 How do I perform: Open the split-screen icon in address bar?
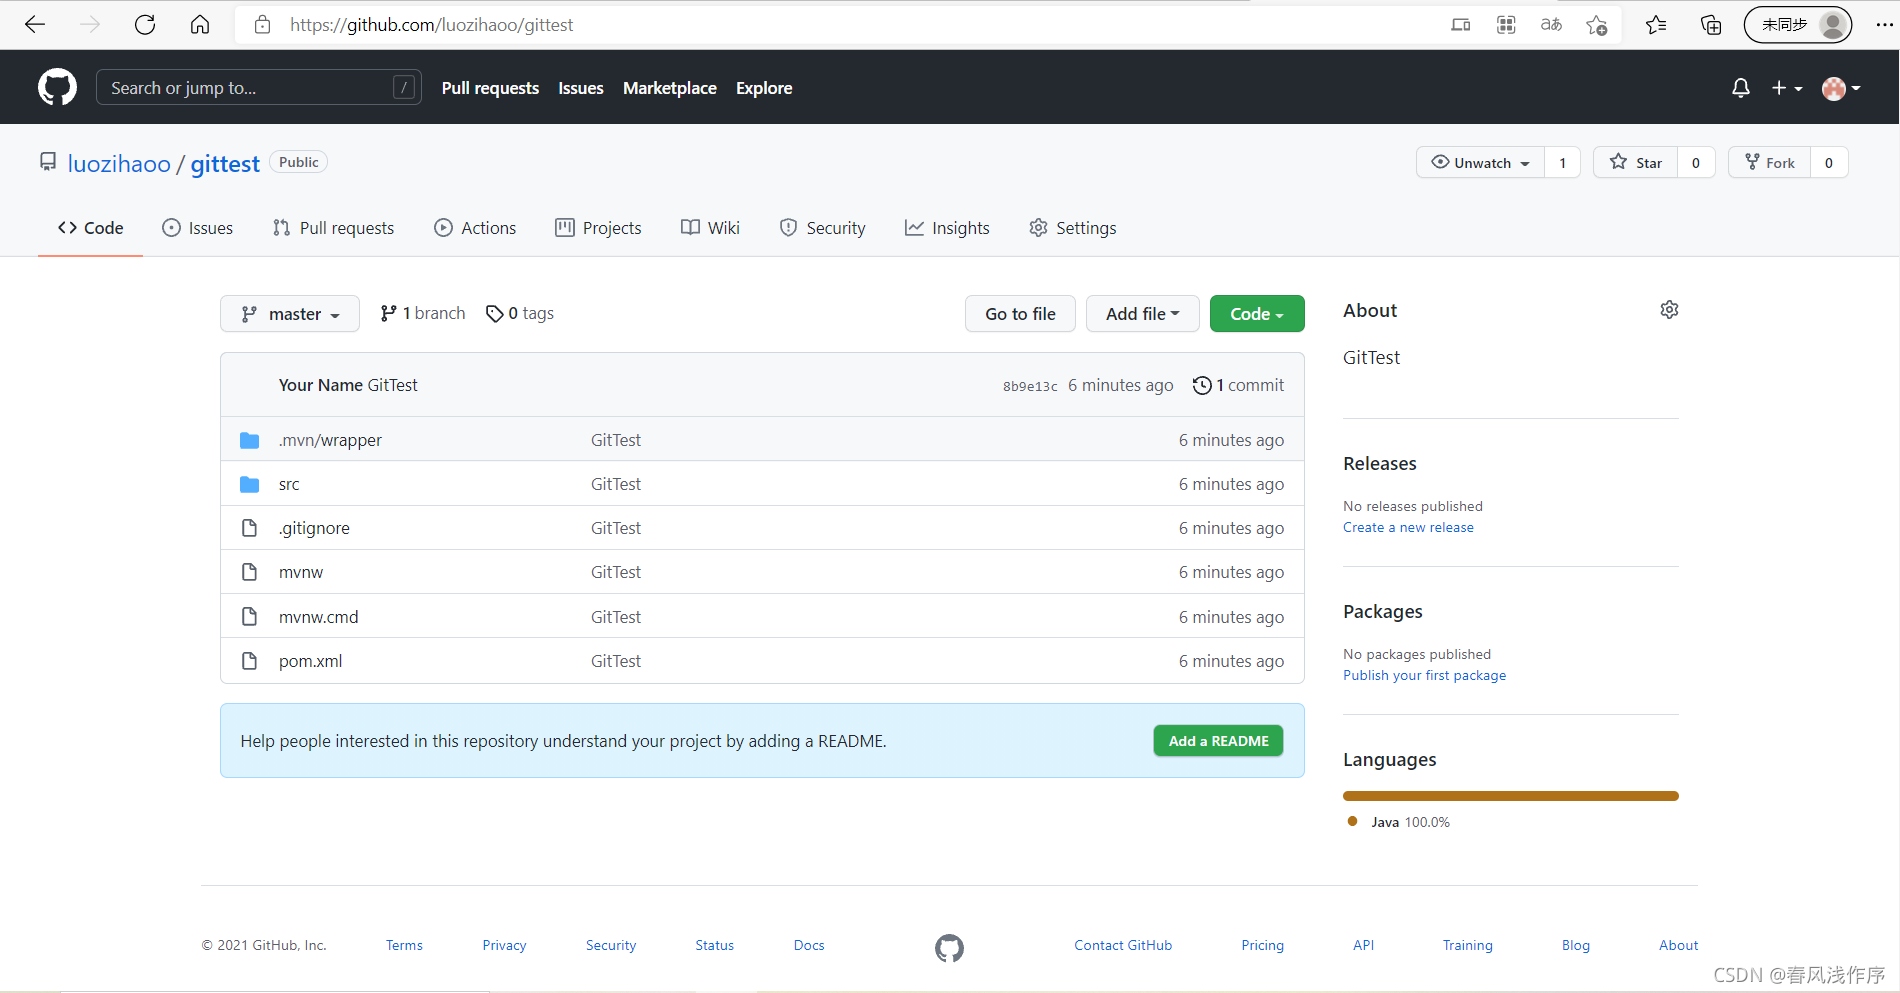1461,25
